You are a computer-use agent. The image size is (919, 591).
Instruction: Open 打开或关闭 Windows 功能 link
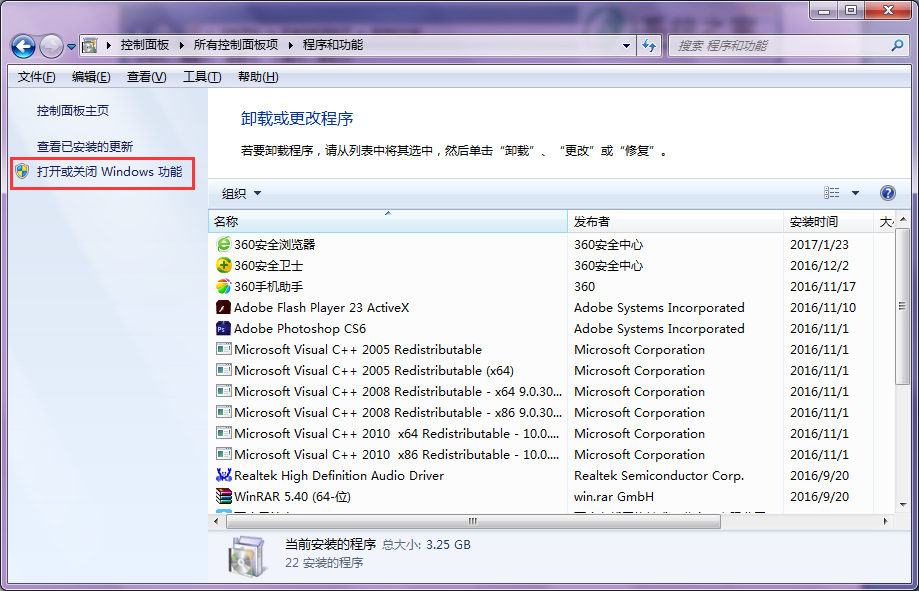110,172
